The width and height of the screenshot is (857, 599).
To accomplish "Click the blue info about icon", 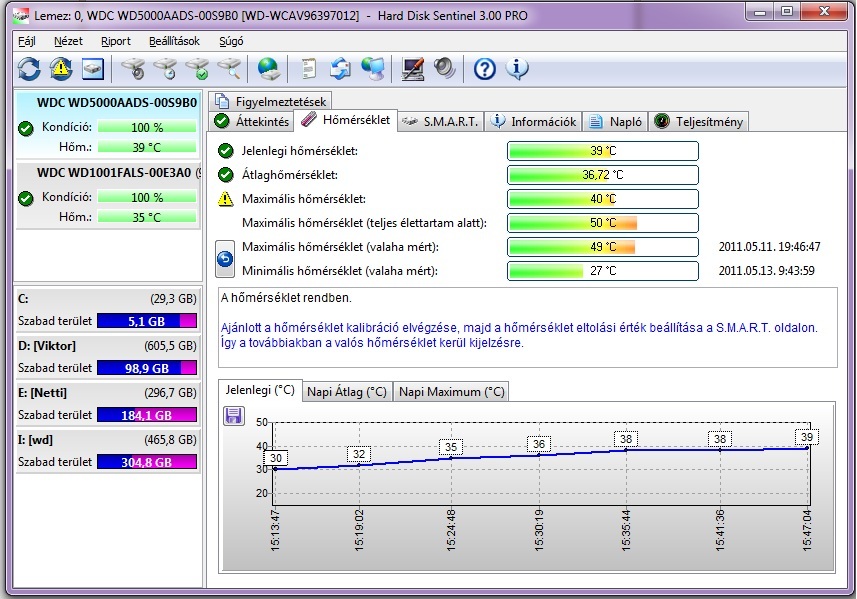I will (x=517, y=69).
